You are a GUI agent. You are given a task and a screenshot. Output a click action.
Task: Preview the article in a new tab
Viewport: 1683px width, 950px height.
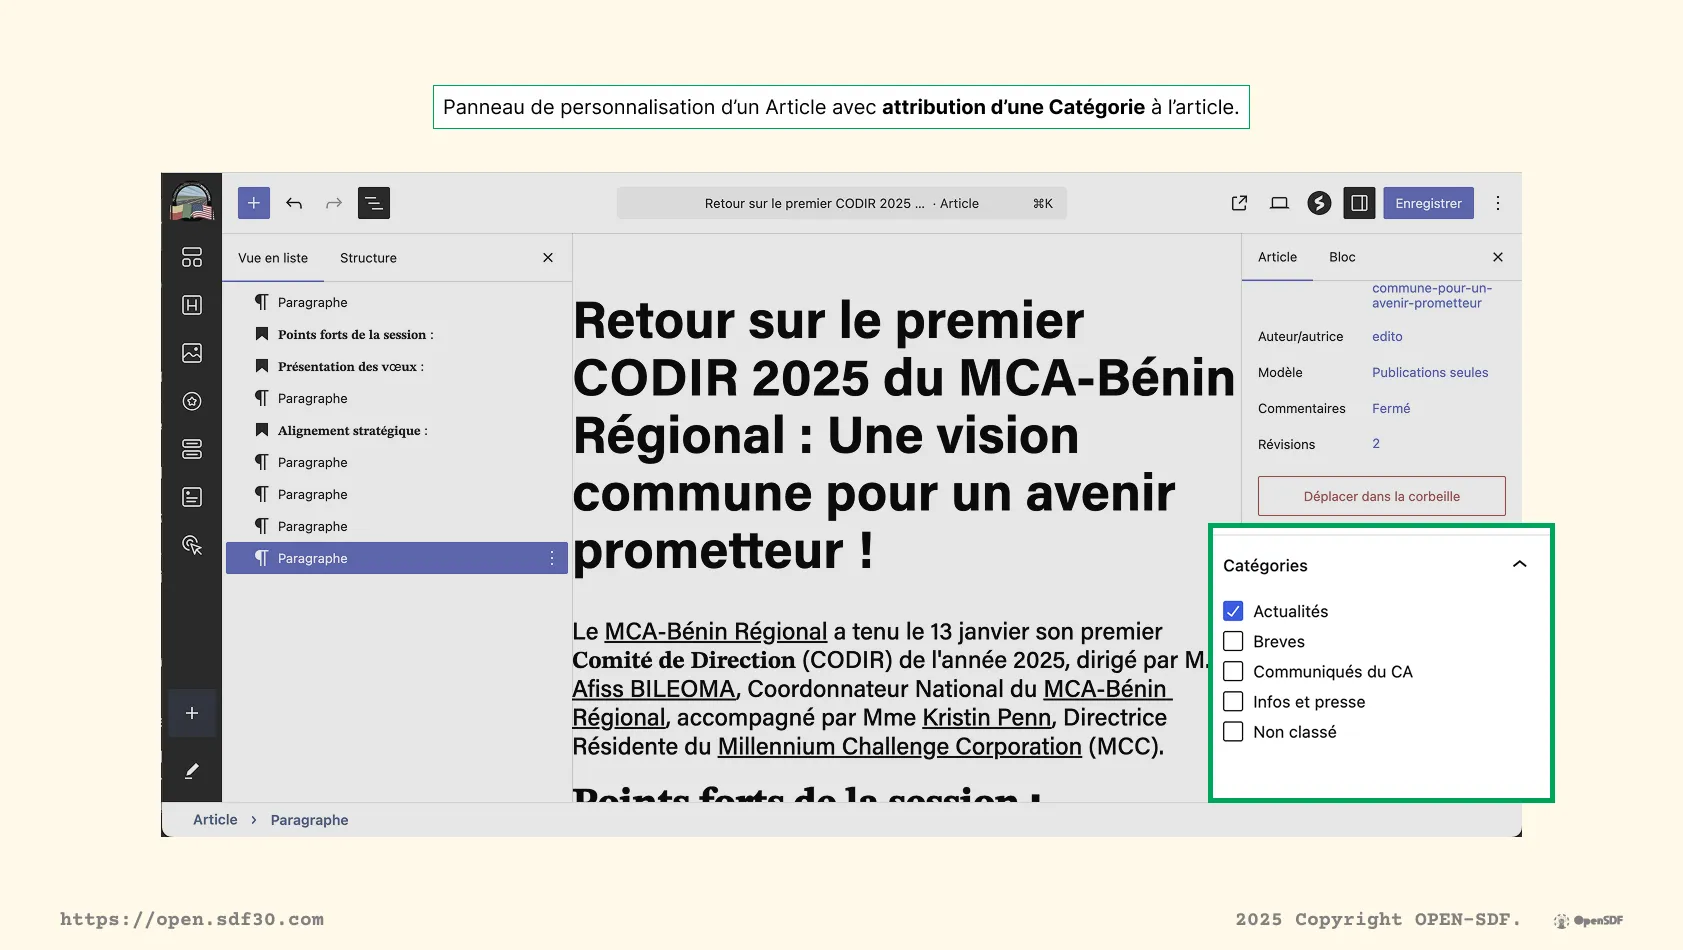pos(1238,203)
